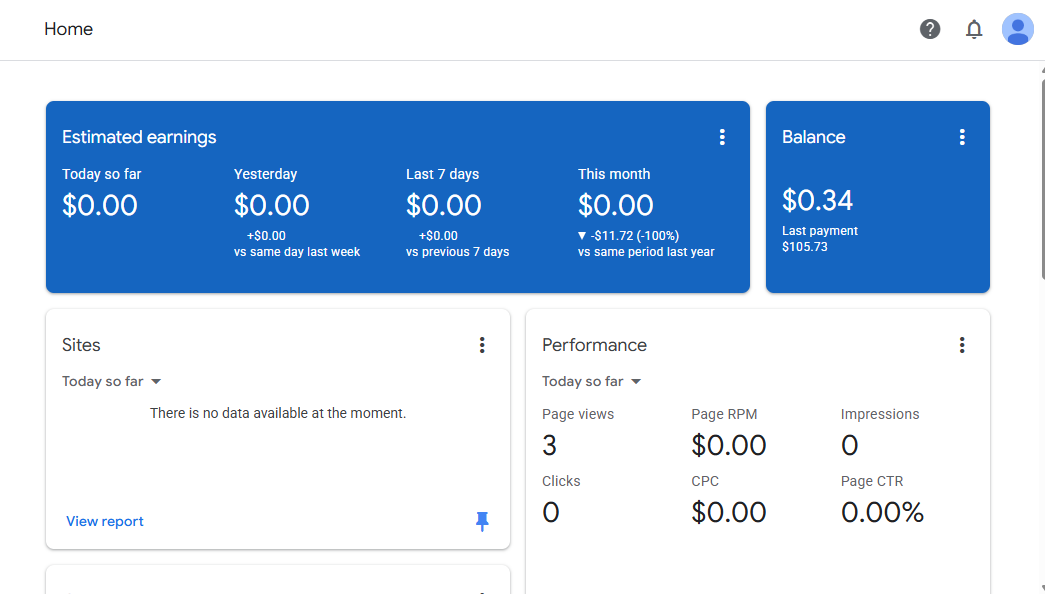Screen dimensions: 1045x594
Task: Click the $0.34 balance amount
Action: [x=817, y=201]
